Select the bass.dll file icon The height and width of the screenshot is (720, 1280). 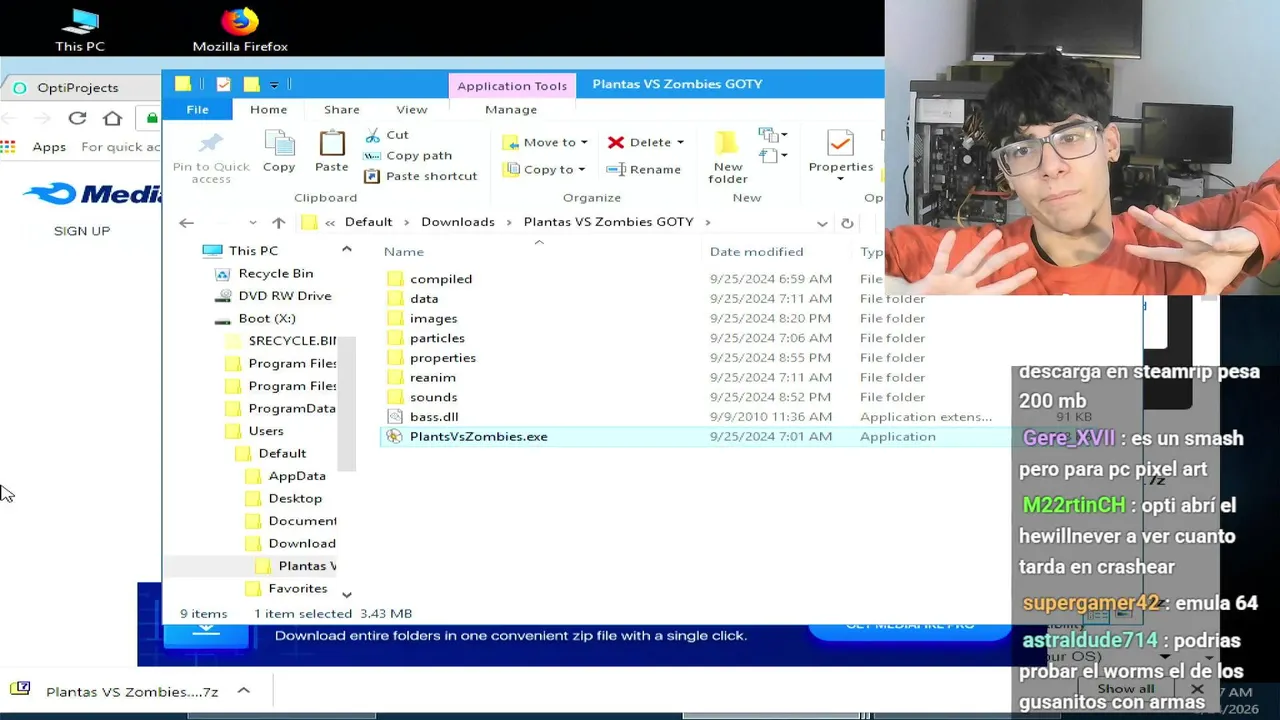click(394, 417)
